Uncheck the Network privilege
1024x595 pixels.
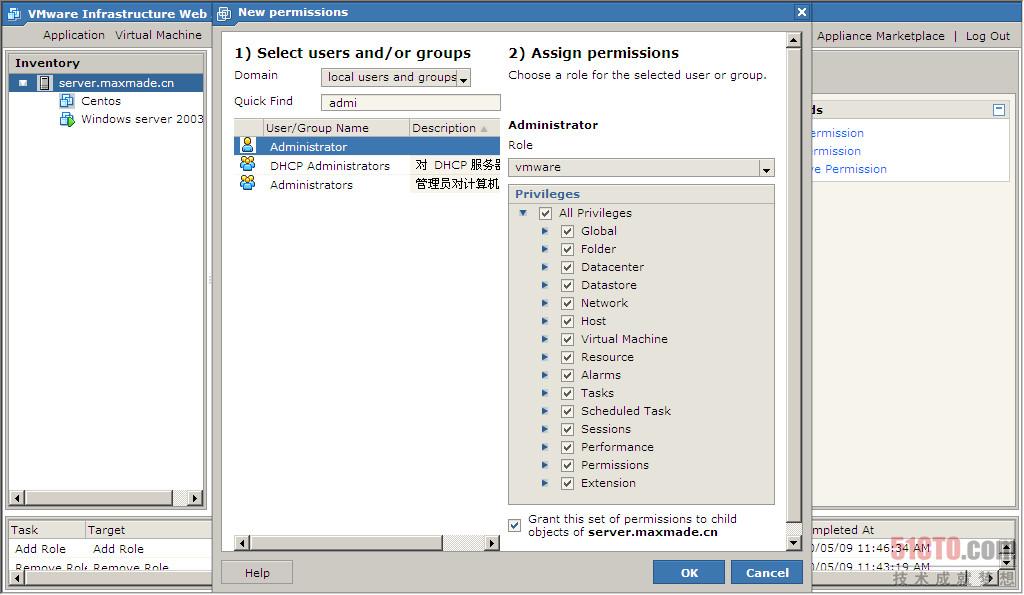coord(568,303)
